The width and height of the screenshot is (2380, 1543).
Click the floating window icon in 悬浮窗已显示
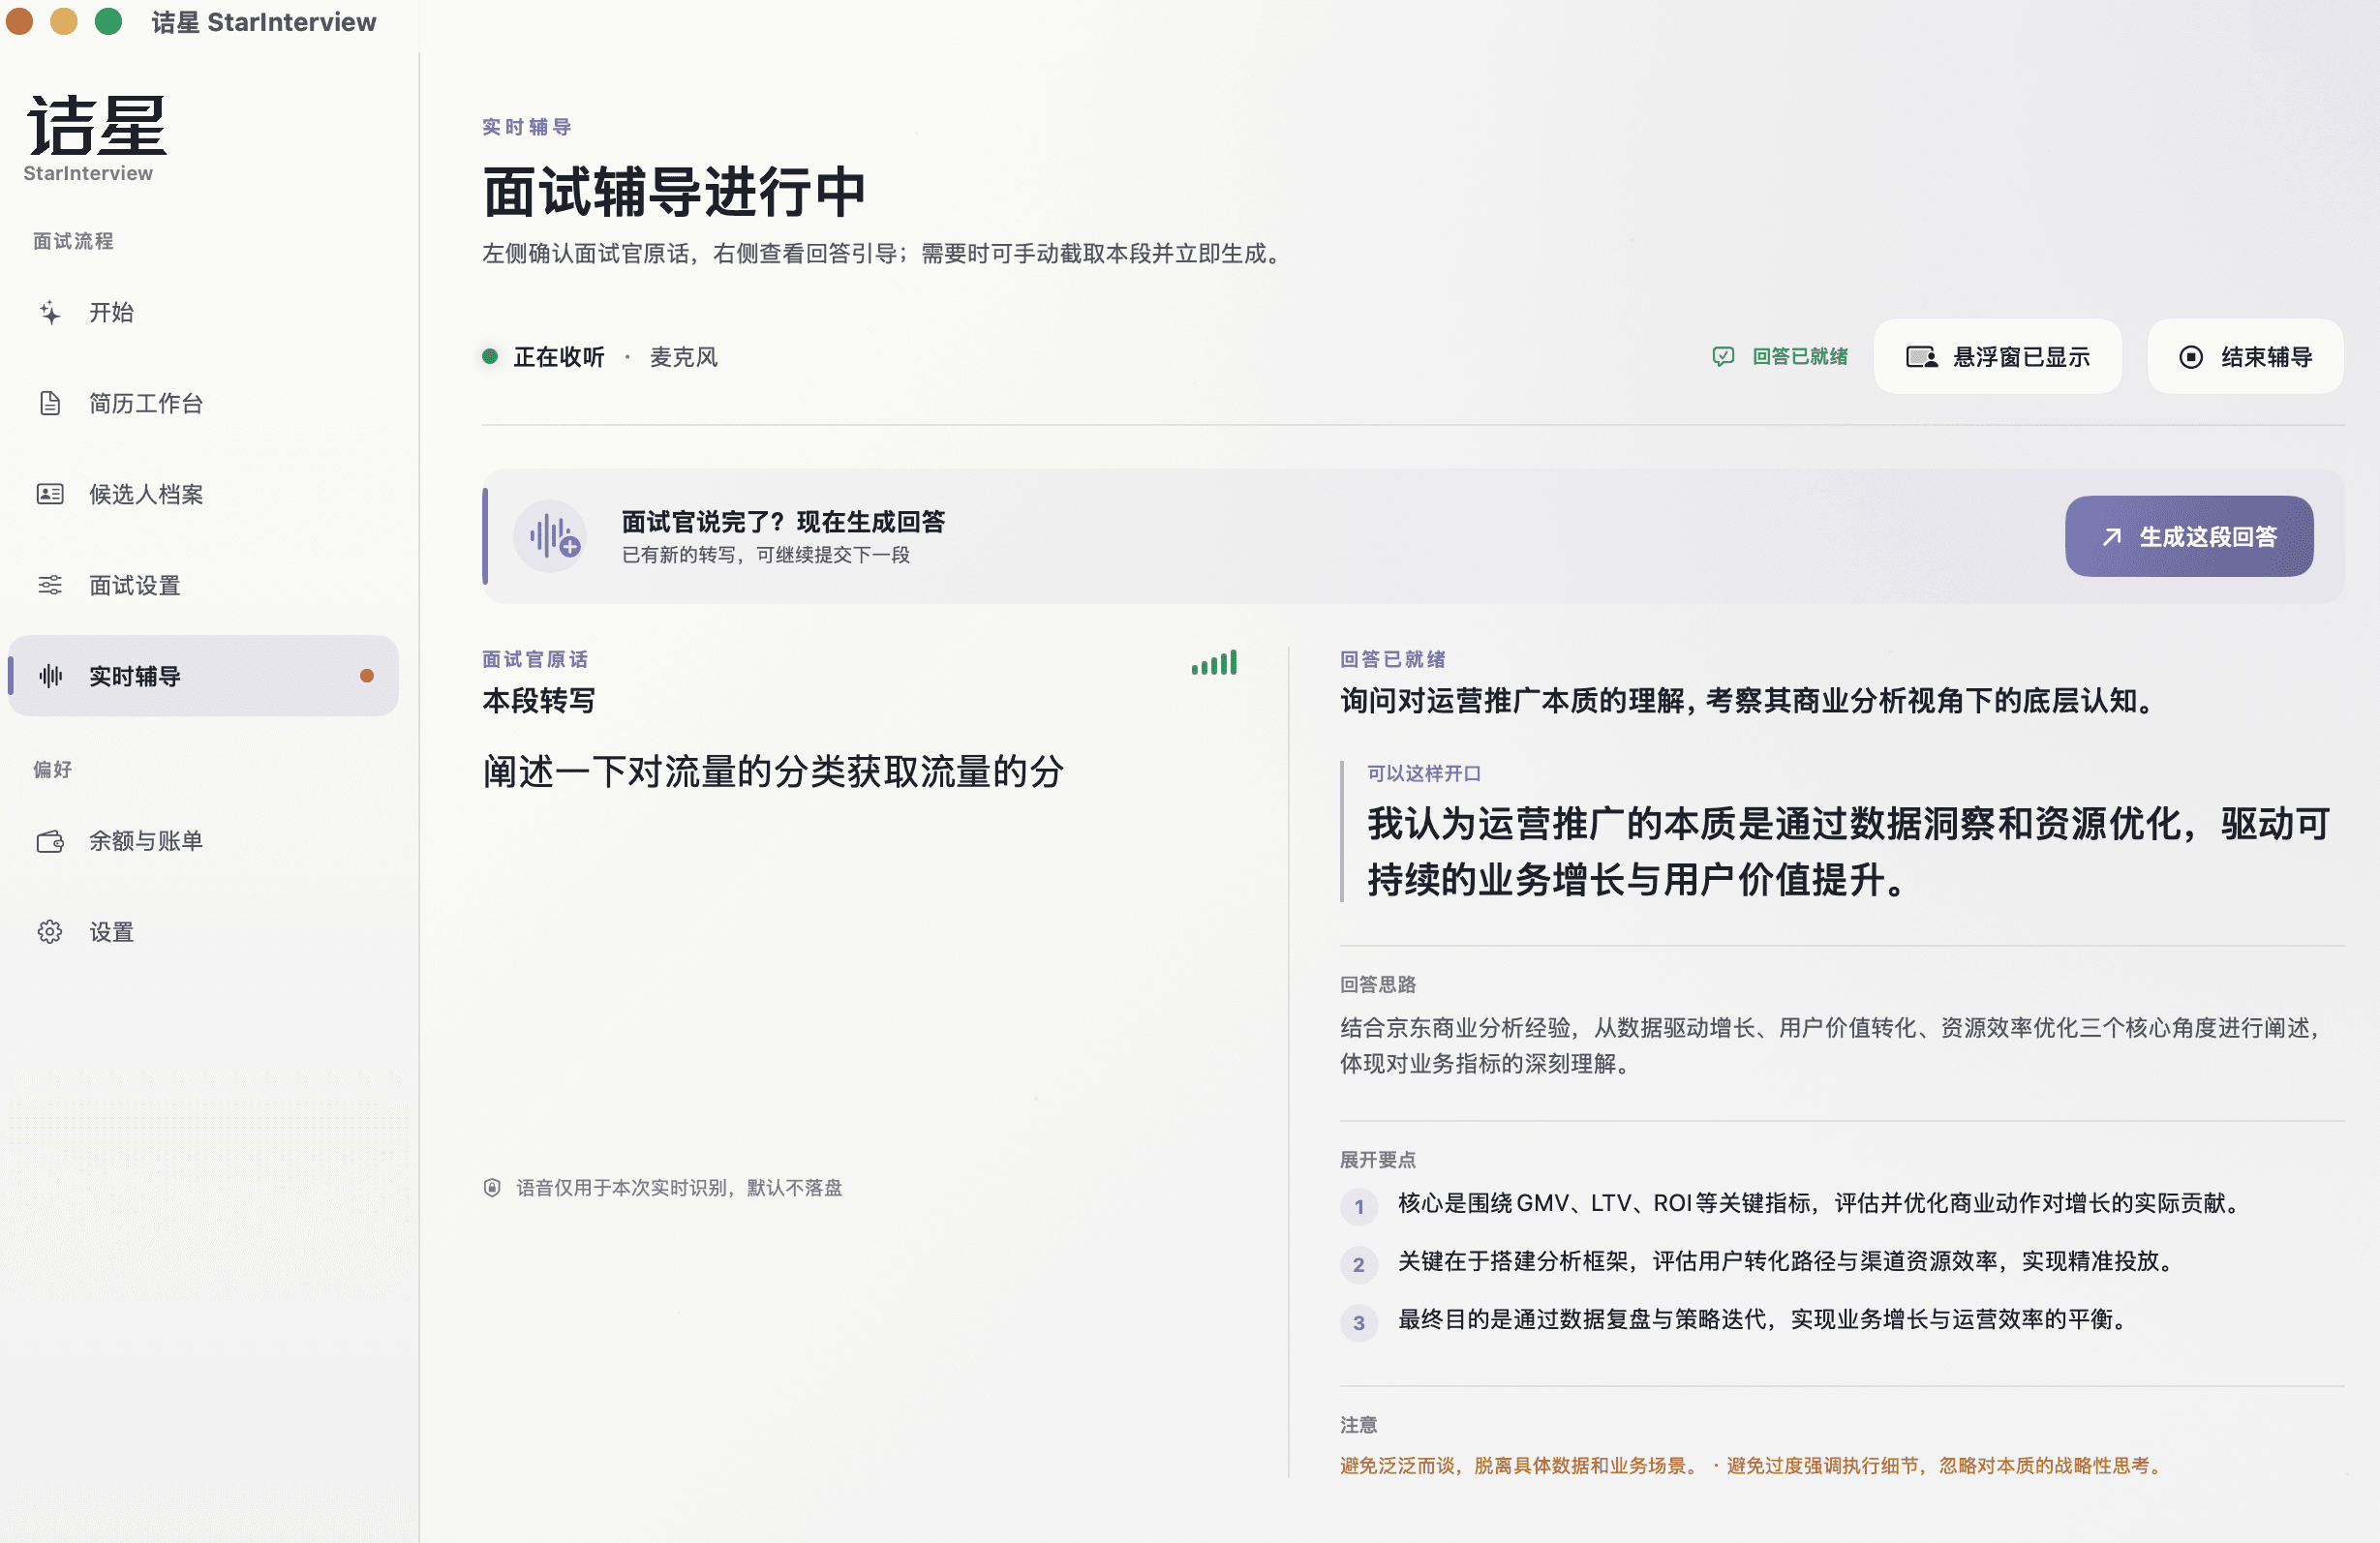pyautogui.click(x=1921, y=357)
